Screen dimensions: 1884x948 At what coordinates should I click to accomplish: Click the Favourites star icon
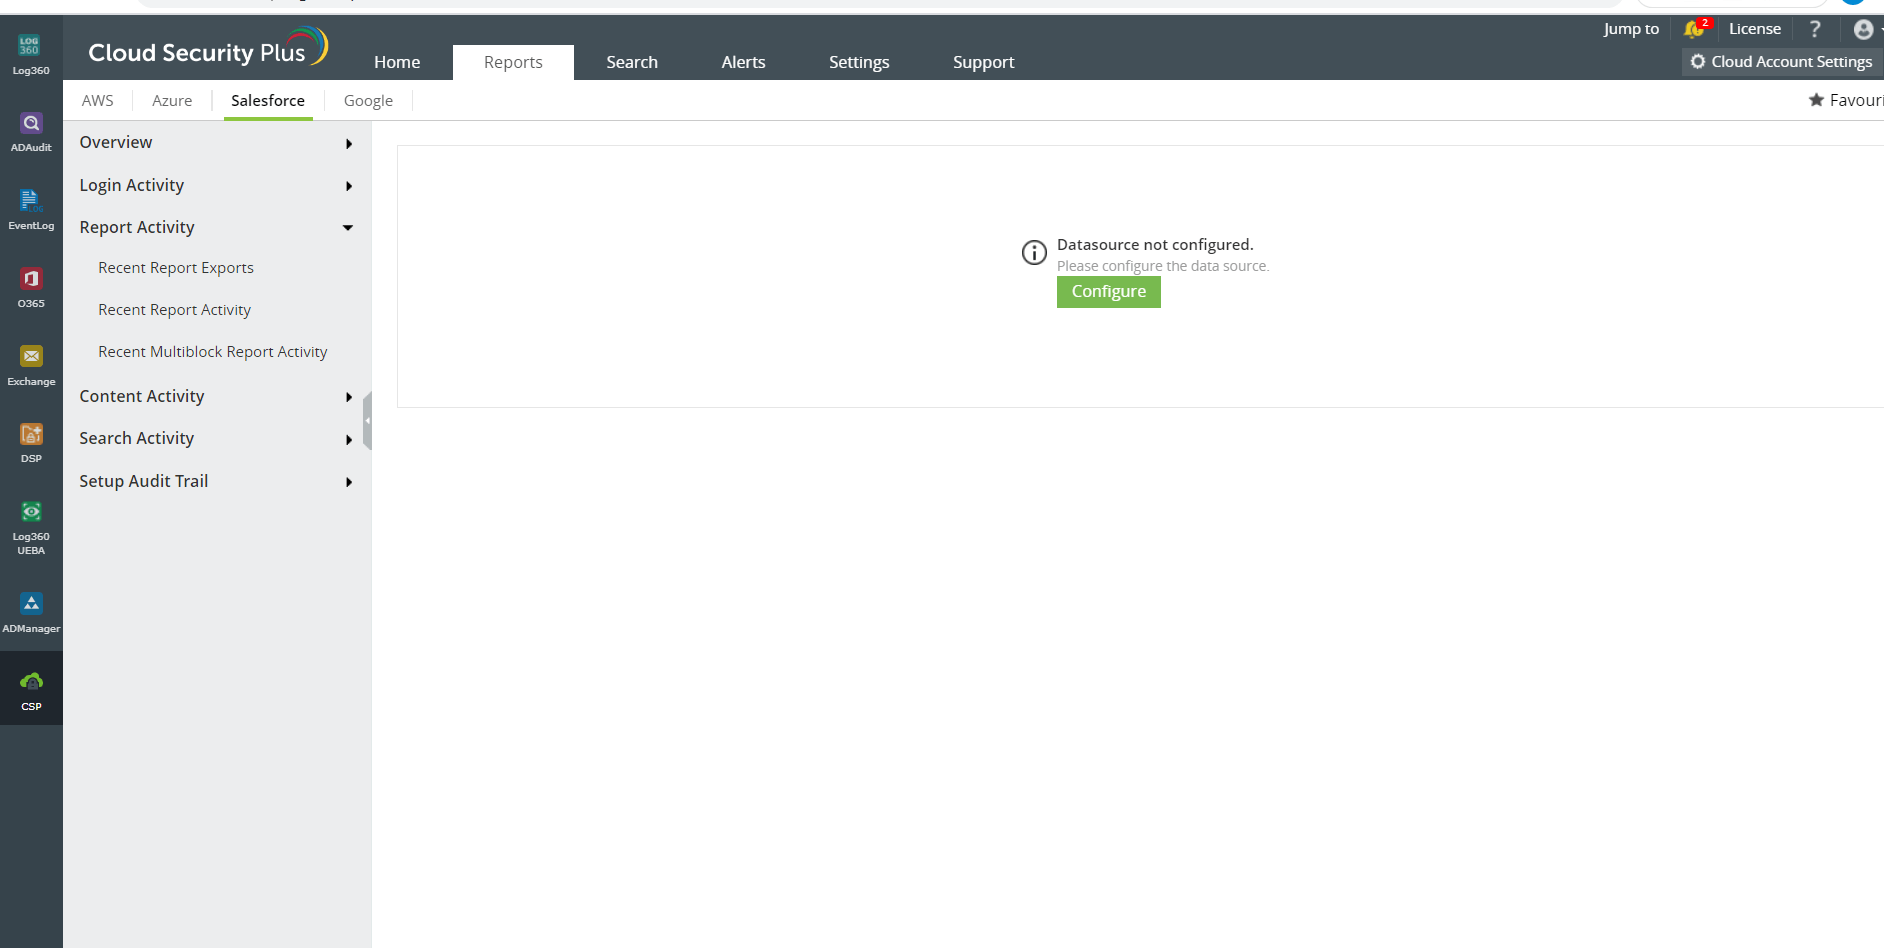point(1816,100)
